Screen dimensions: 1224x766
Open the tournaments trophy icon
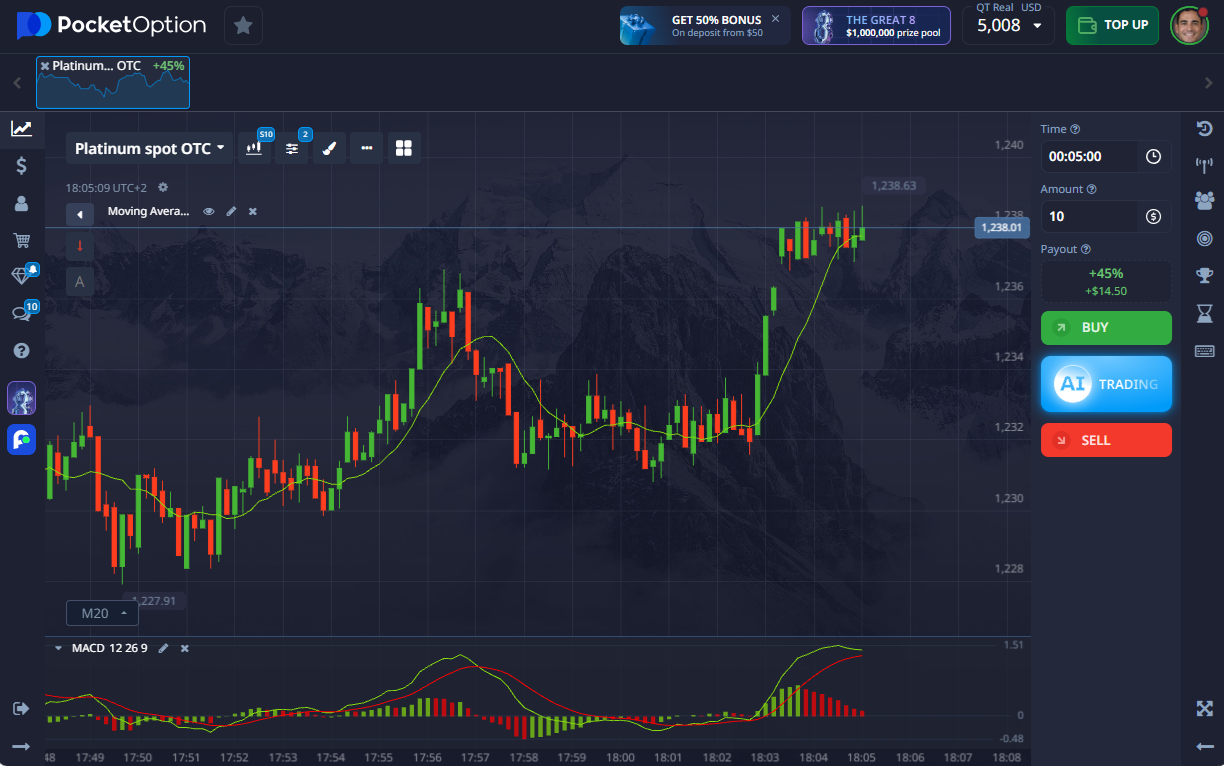[x=1204, y=276]
